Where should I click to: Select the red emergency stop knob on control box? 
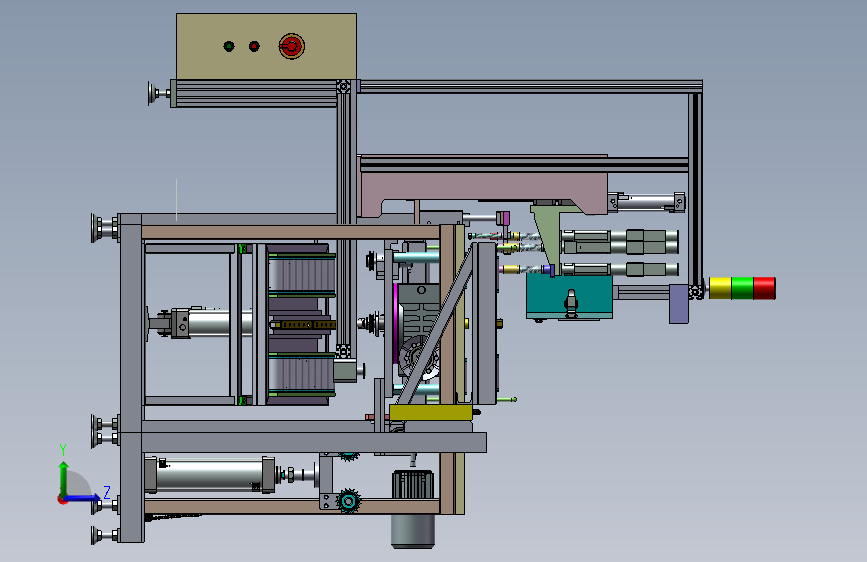click(x=291, y=46)
